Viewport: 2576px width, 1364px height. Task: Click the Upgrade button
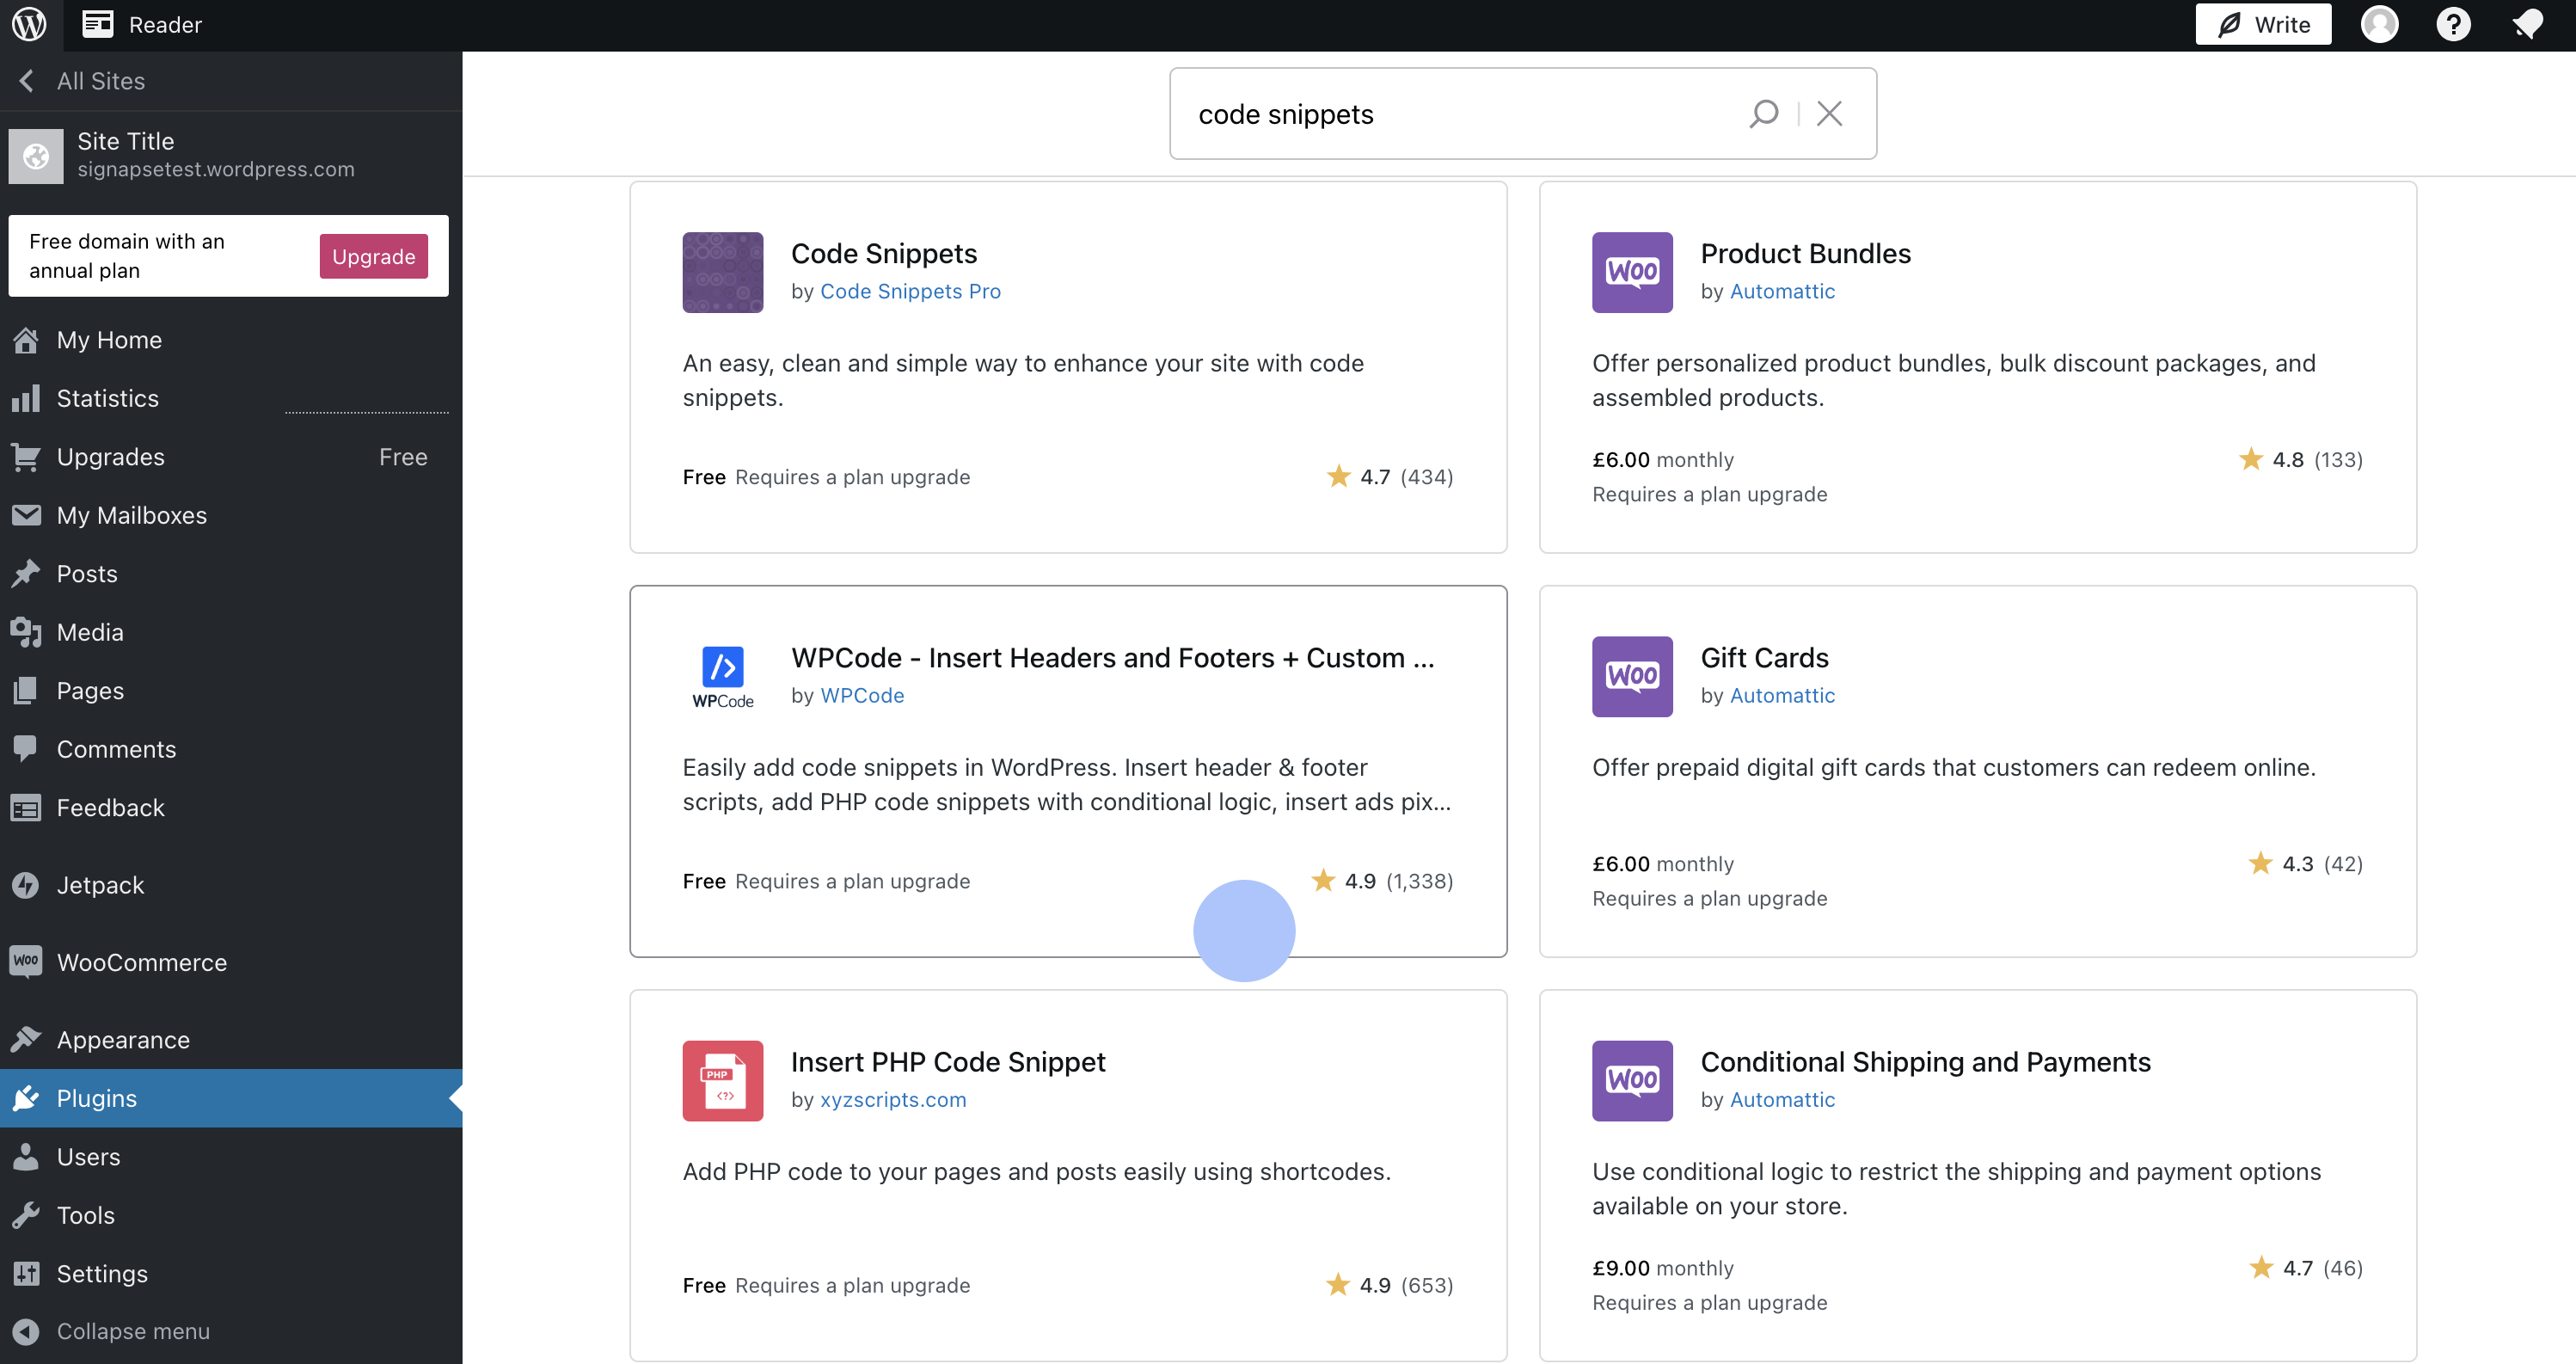point(373,256)
